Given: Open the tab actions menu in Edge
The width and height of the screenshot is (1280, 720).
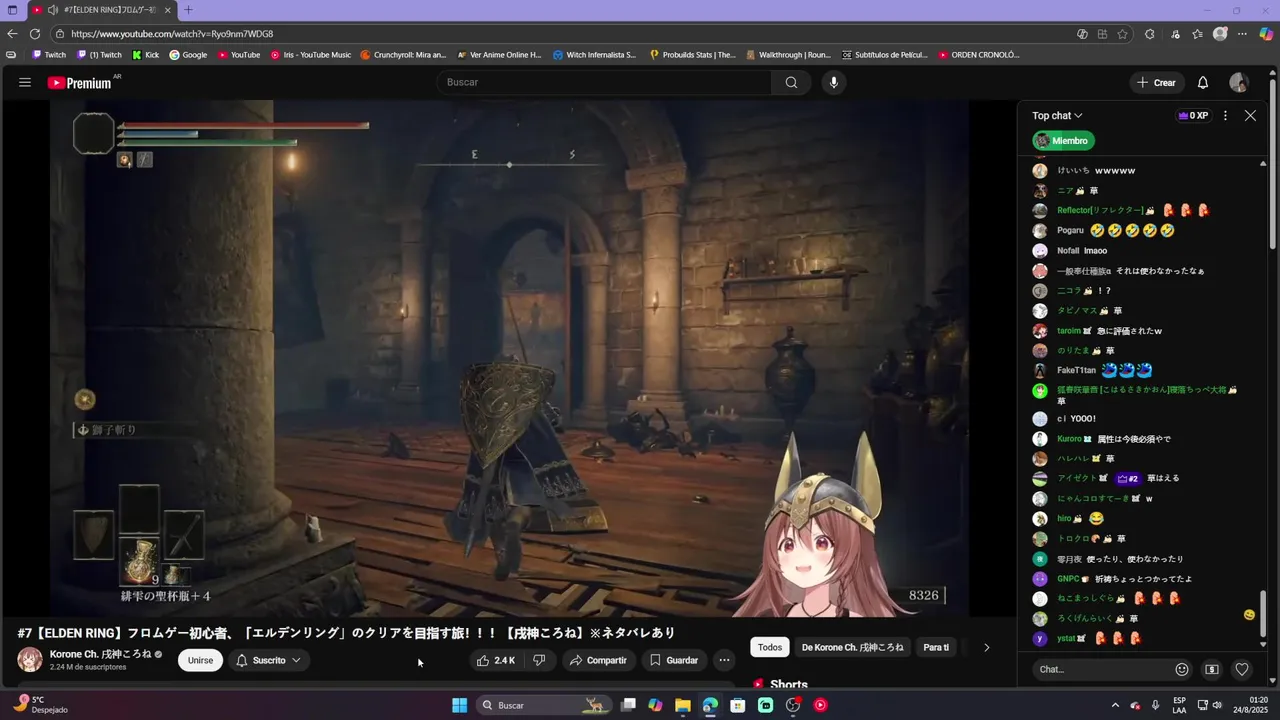Looking at the screenshot, I should coord(12,9).
